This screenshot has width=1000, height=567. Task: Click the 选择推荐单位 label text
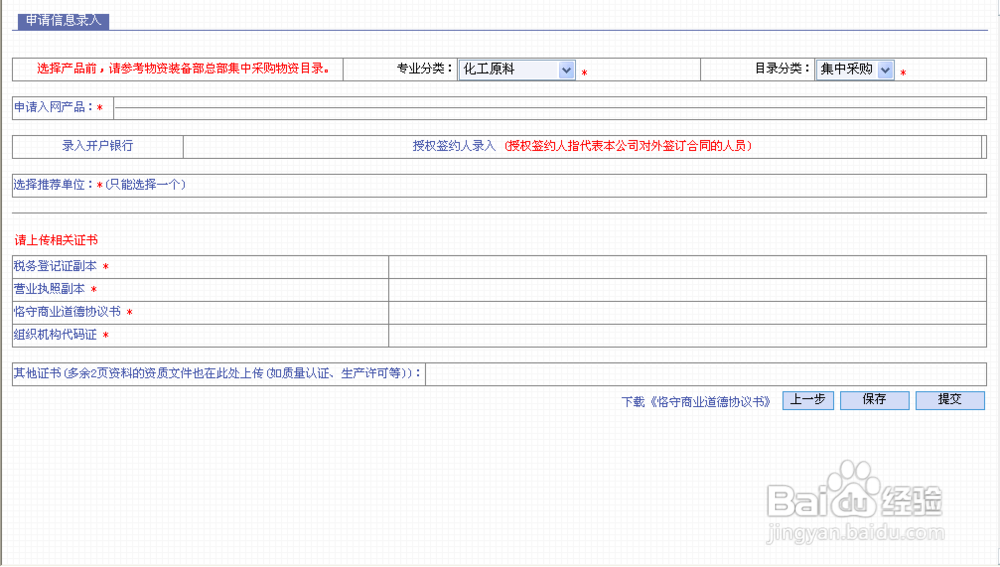(54, 185)
